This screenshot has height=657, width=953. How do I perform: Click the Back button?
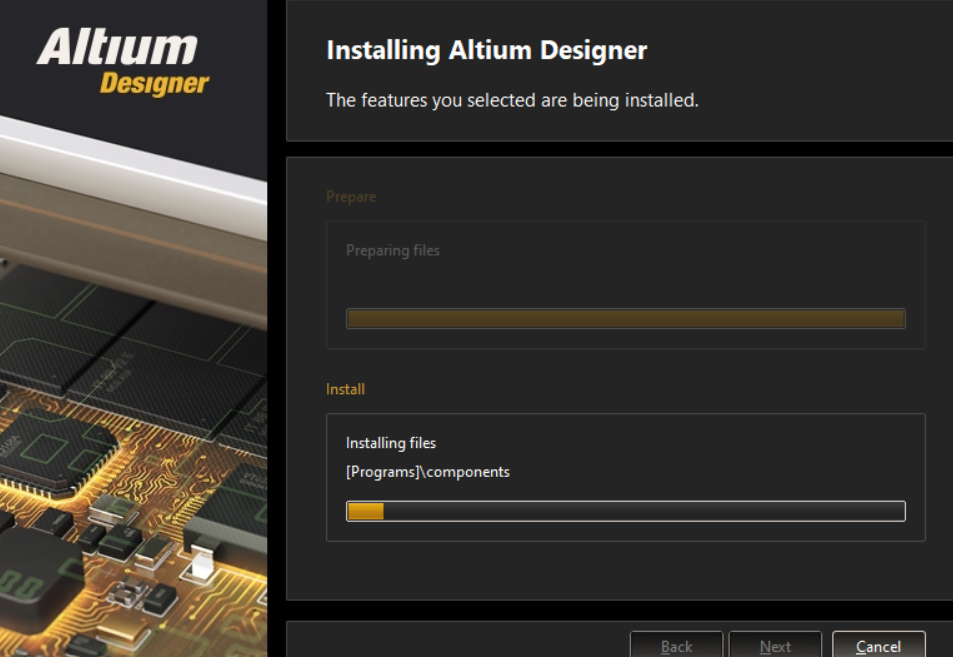[676, 644]
